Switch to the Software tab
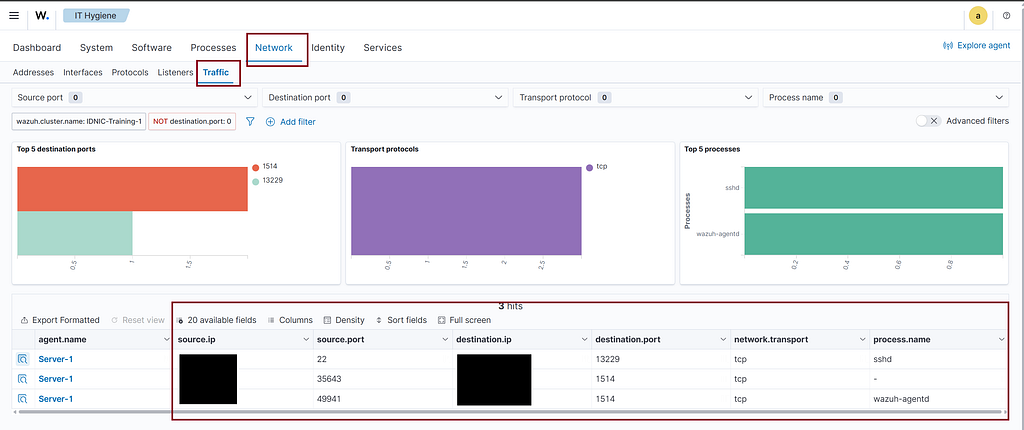1024x430 pixels. 152,48
